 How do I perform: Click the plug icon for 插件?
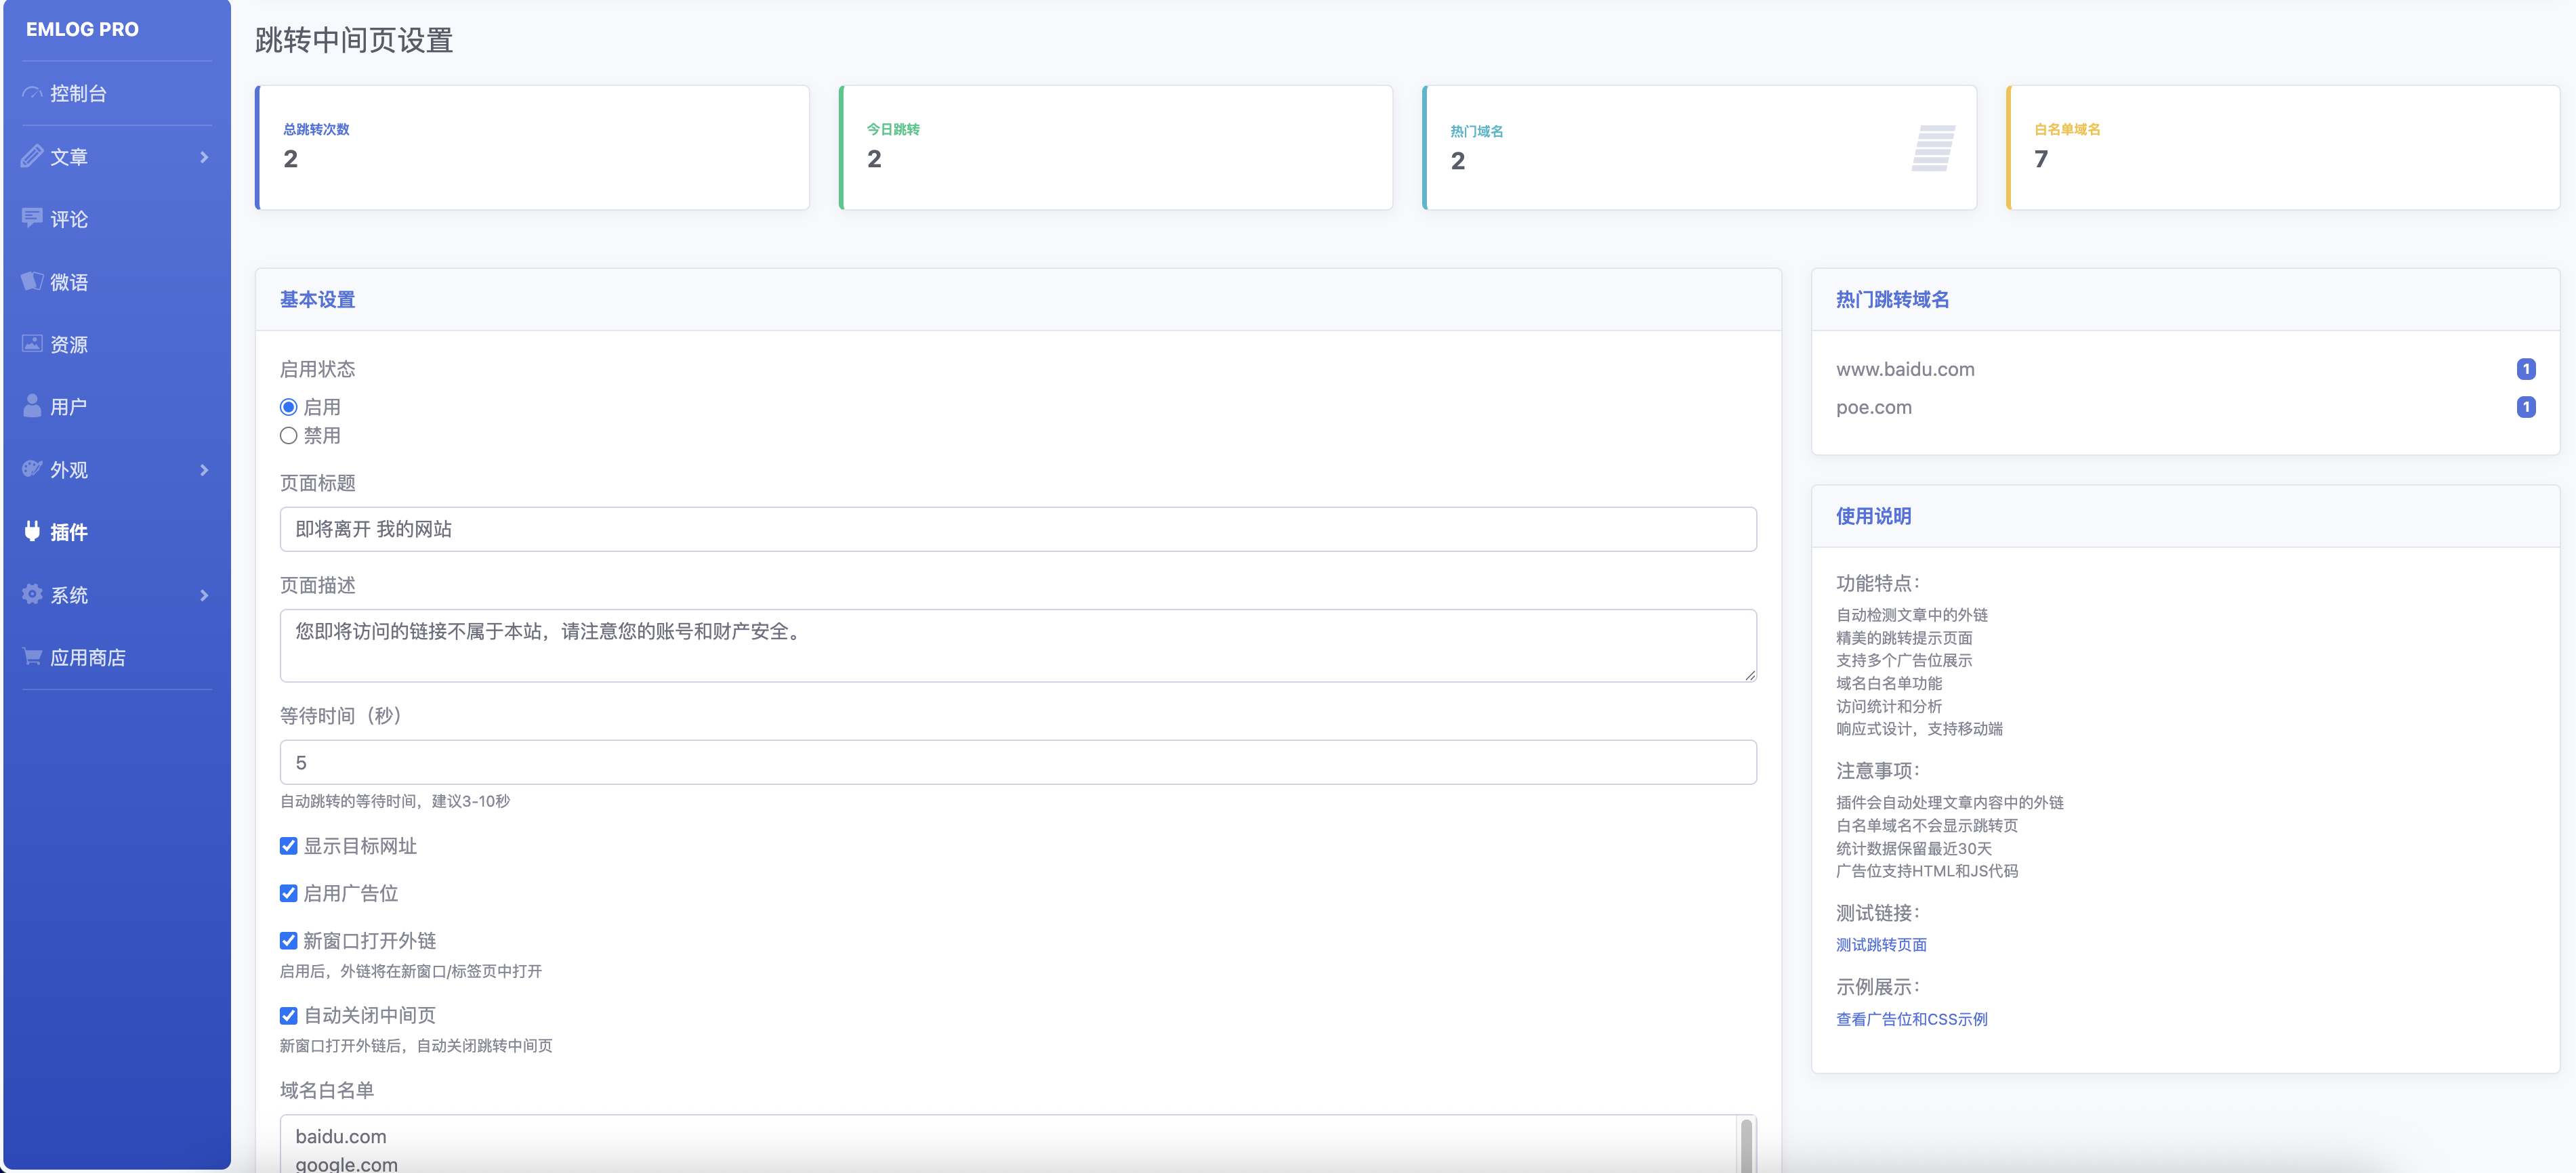pyautogui.click(x=32, y=532)
